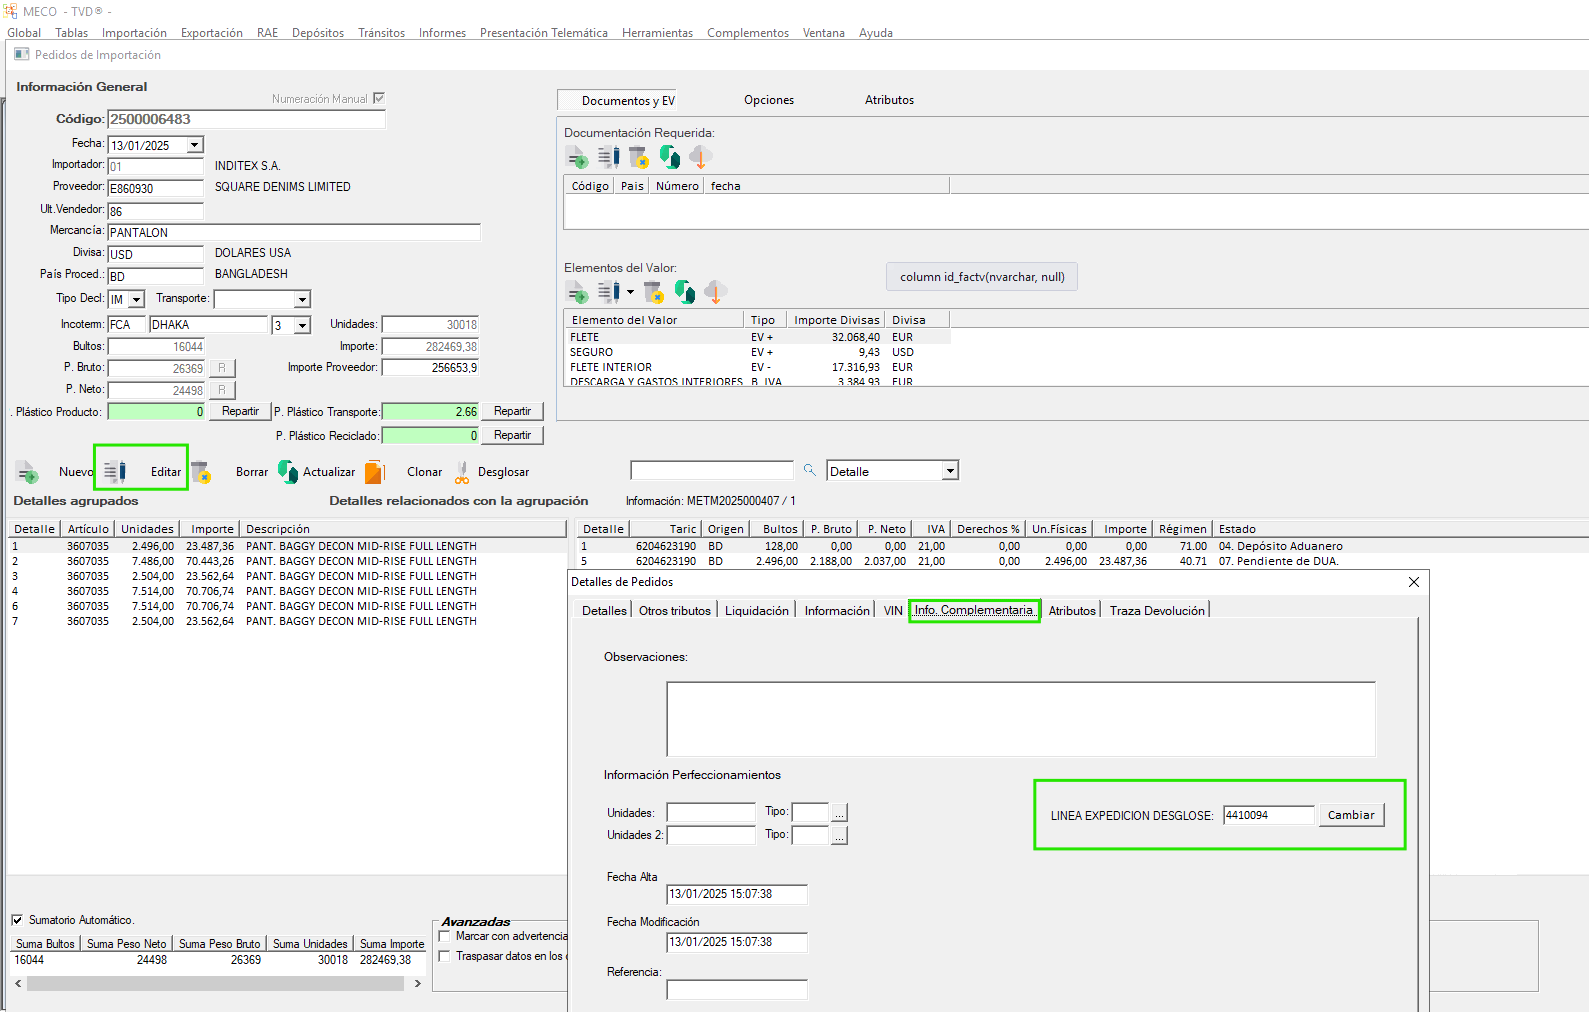The height and width of the screenshot is (1012, 1589).
Task: Click the Desglosar scissors icon
Action: (x=462, y=472)
